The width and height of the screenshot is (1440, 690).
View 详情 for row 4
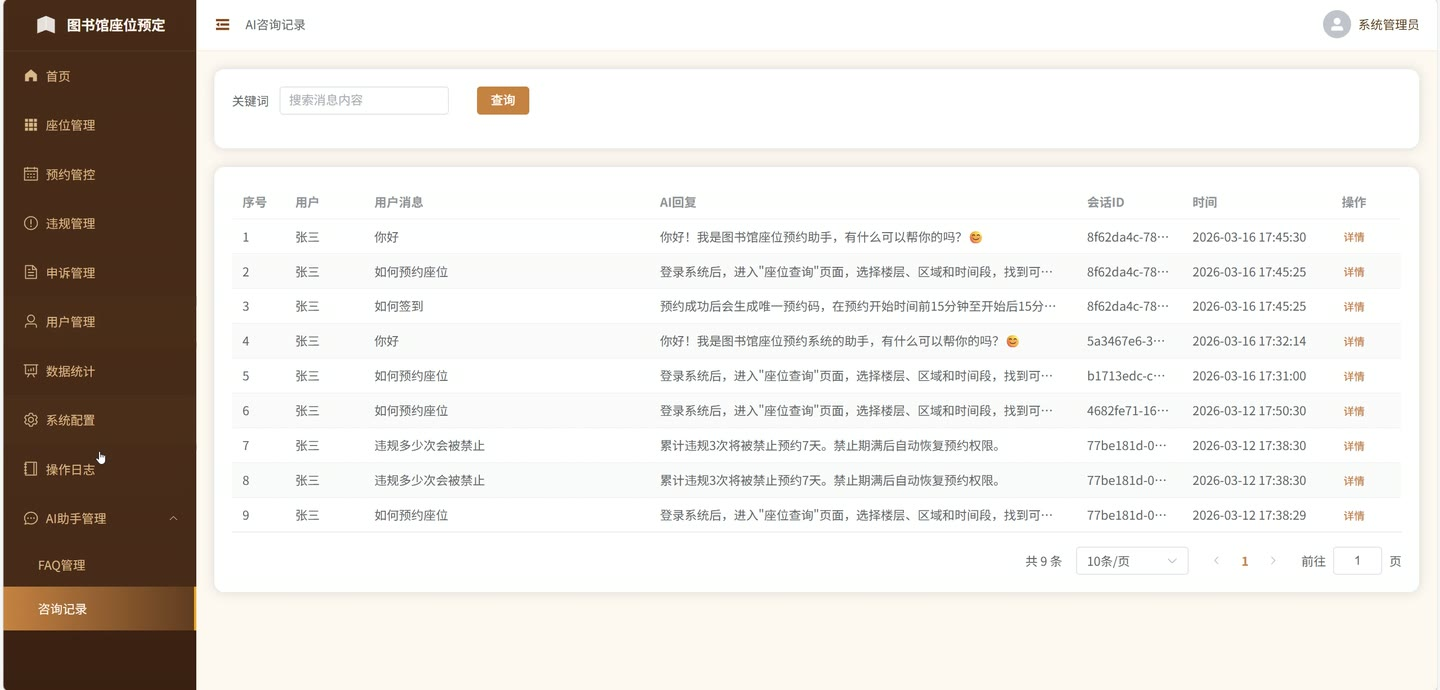click(x=1354, y=342)
